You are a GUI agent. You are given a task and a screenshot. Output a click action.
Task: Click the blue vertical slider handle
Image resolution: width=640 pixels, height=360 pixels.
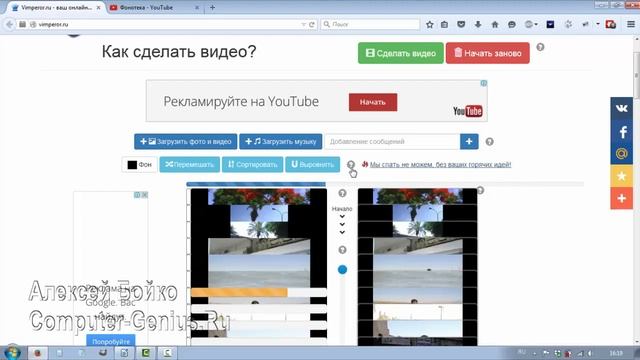342,269
